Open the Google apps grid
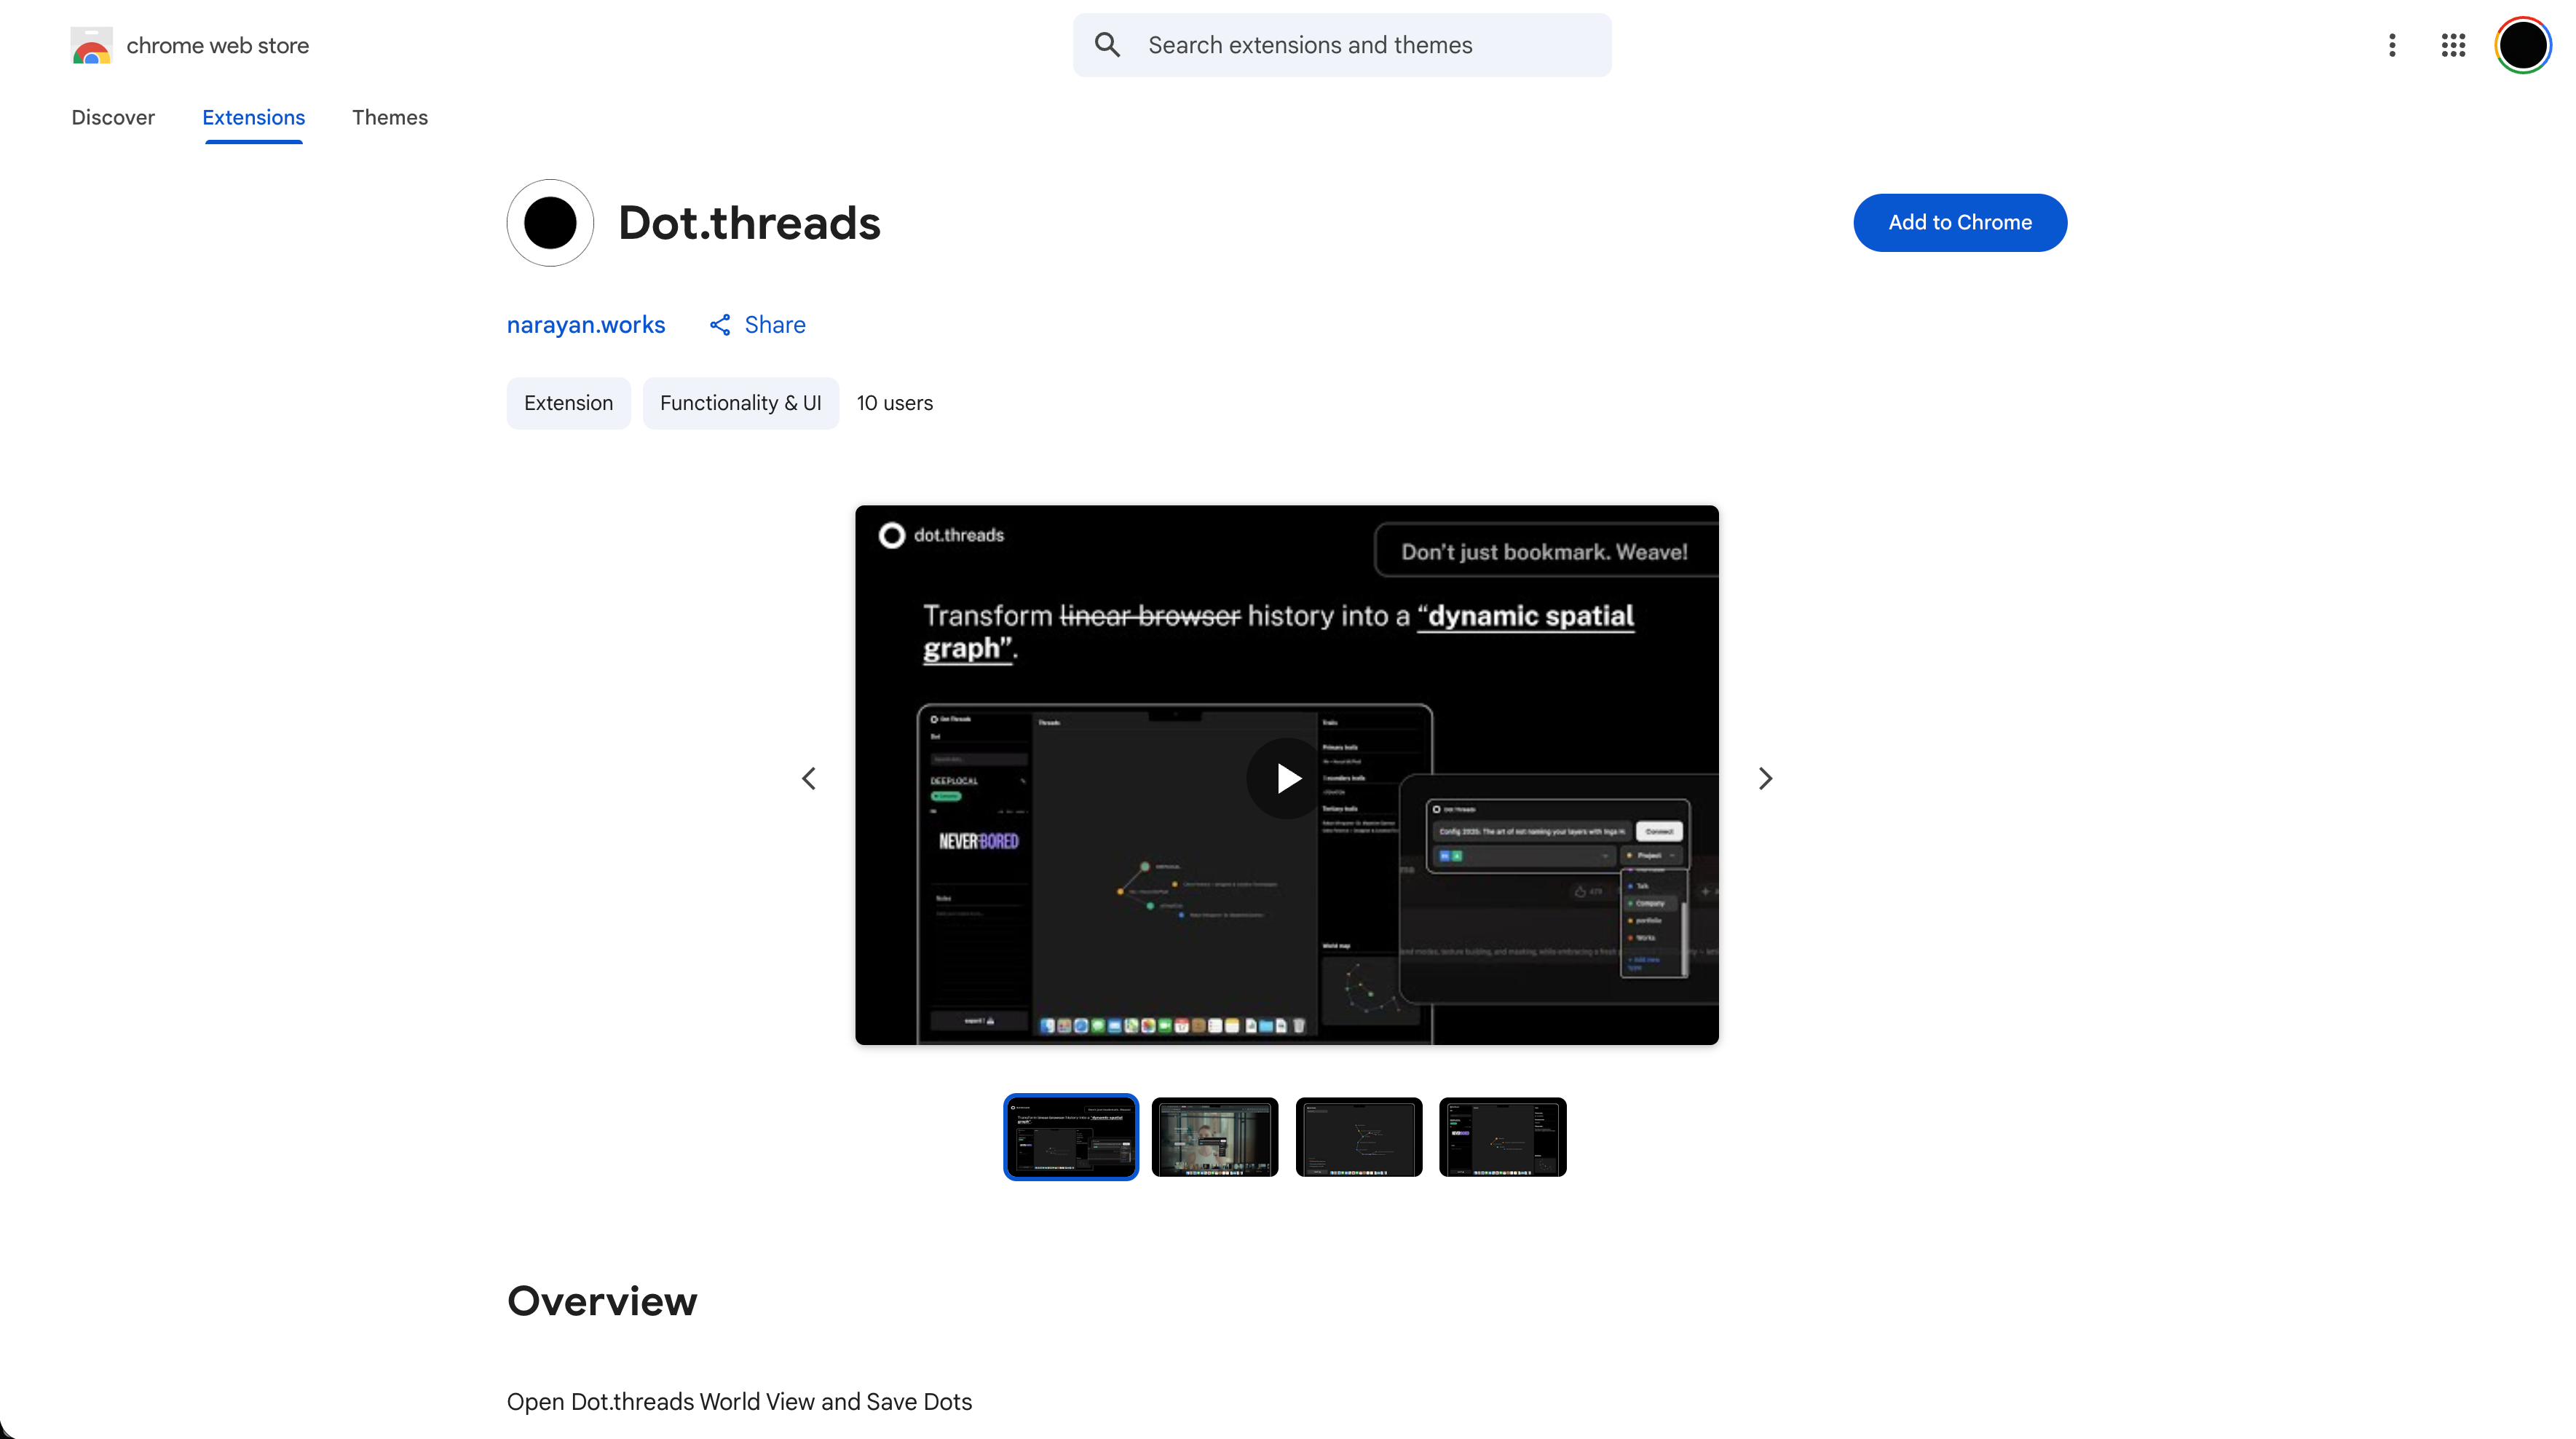The image size is (2576, 1439). 2453,45
